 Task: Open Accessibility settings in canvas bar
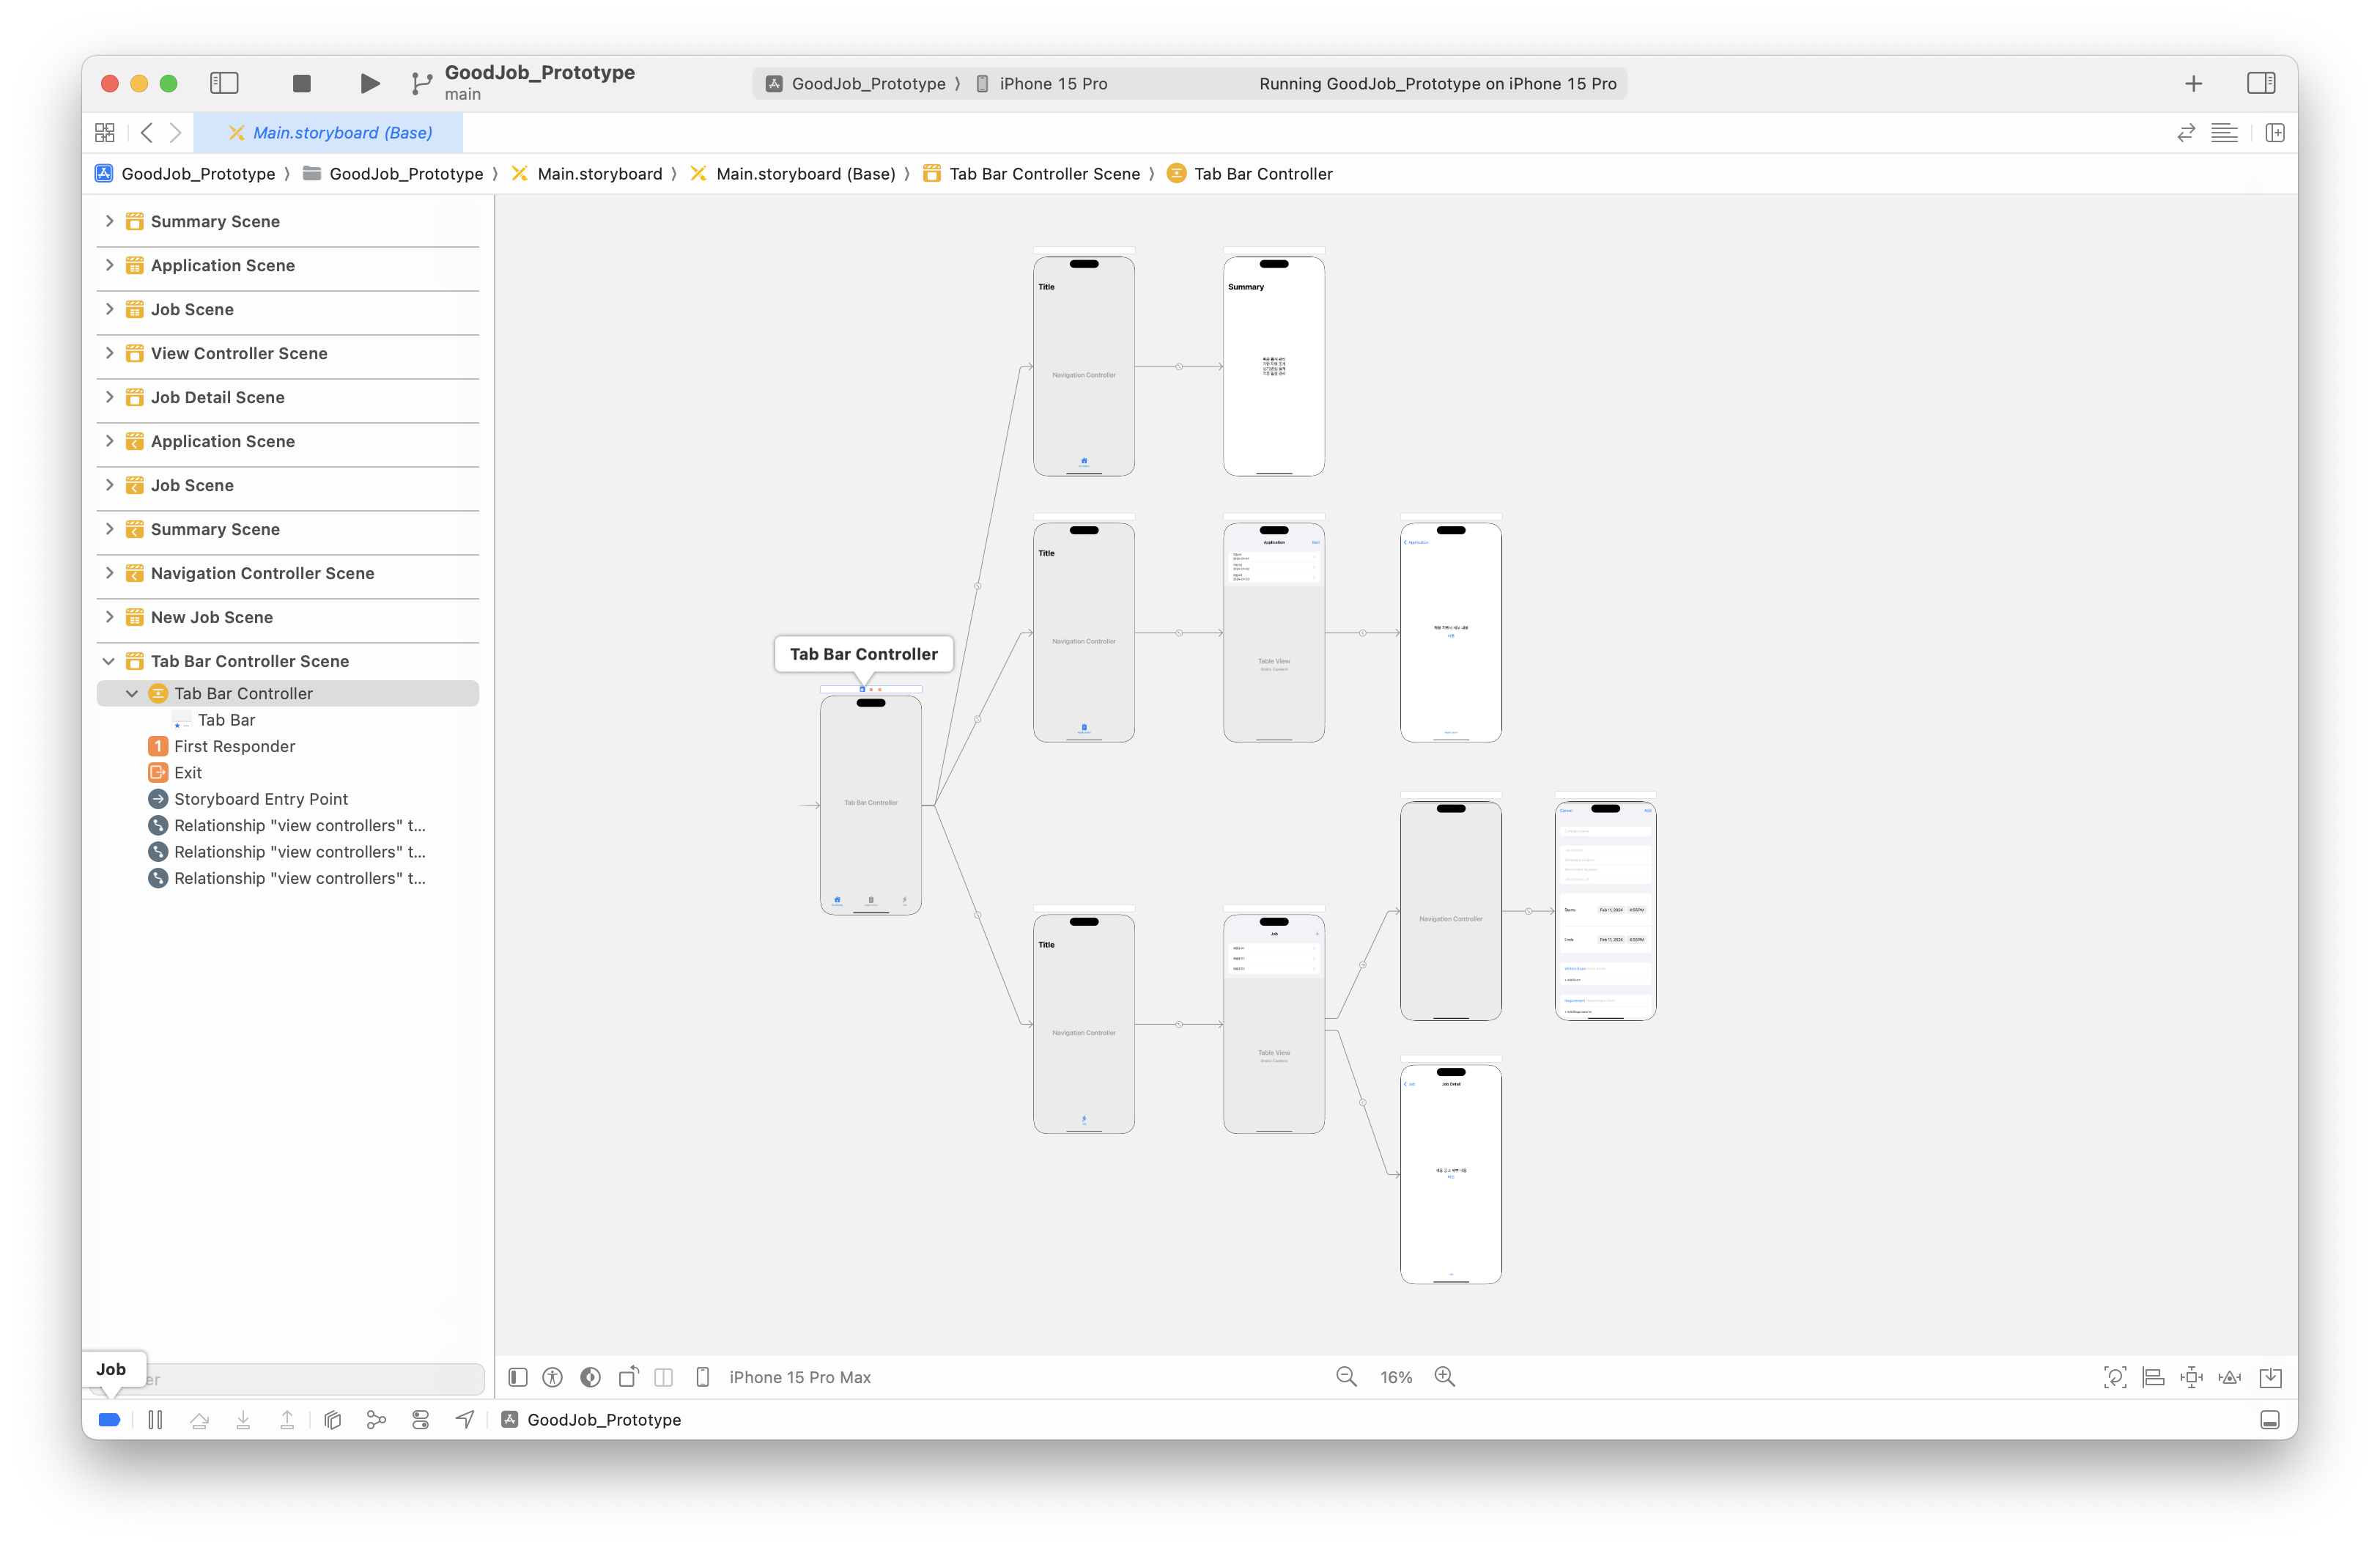click(x=552, y=1377)
